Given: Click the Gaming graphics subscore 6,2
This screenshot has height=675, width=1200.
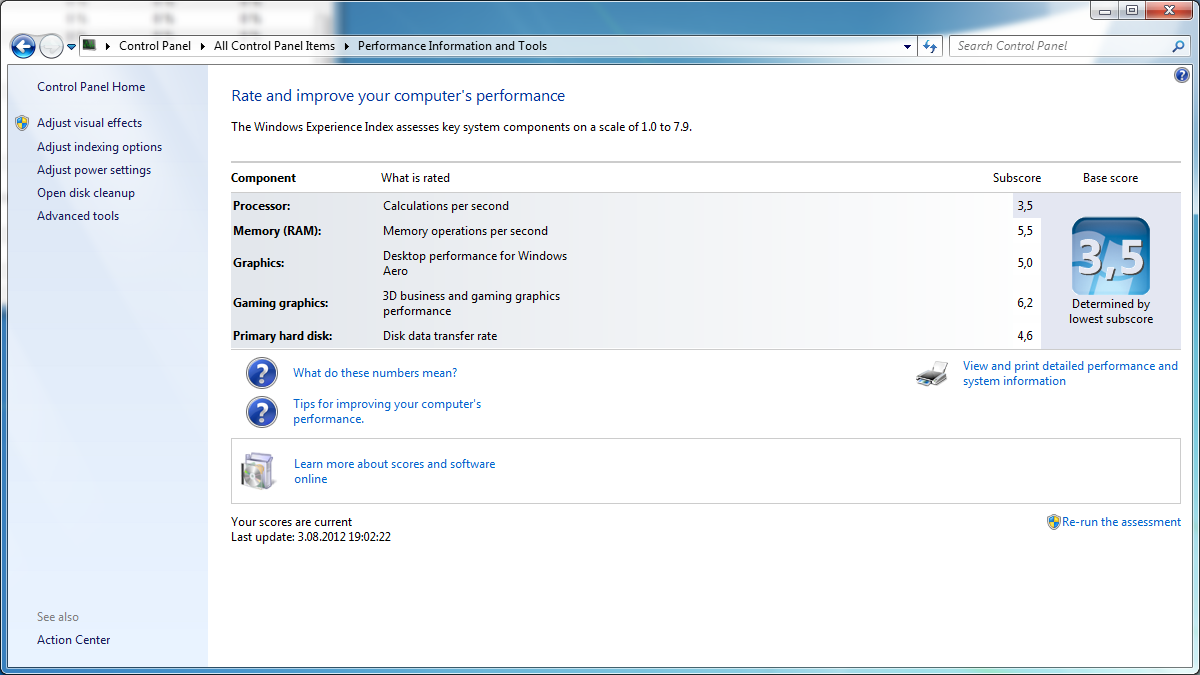Looking at the screenshot, I should pyautogui.click(x=1025, y=303).
